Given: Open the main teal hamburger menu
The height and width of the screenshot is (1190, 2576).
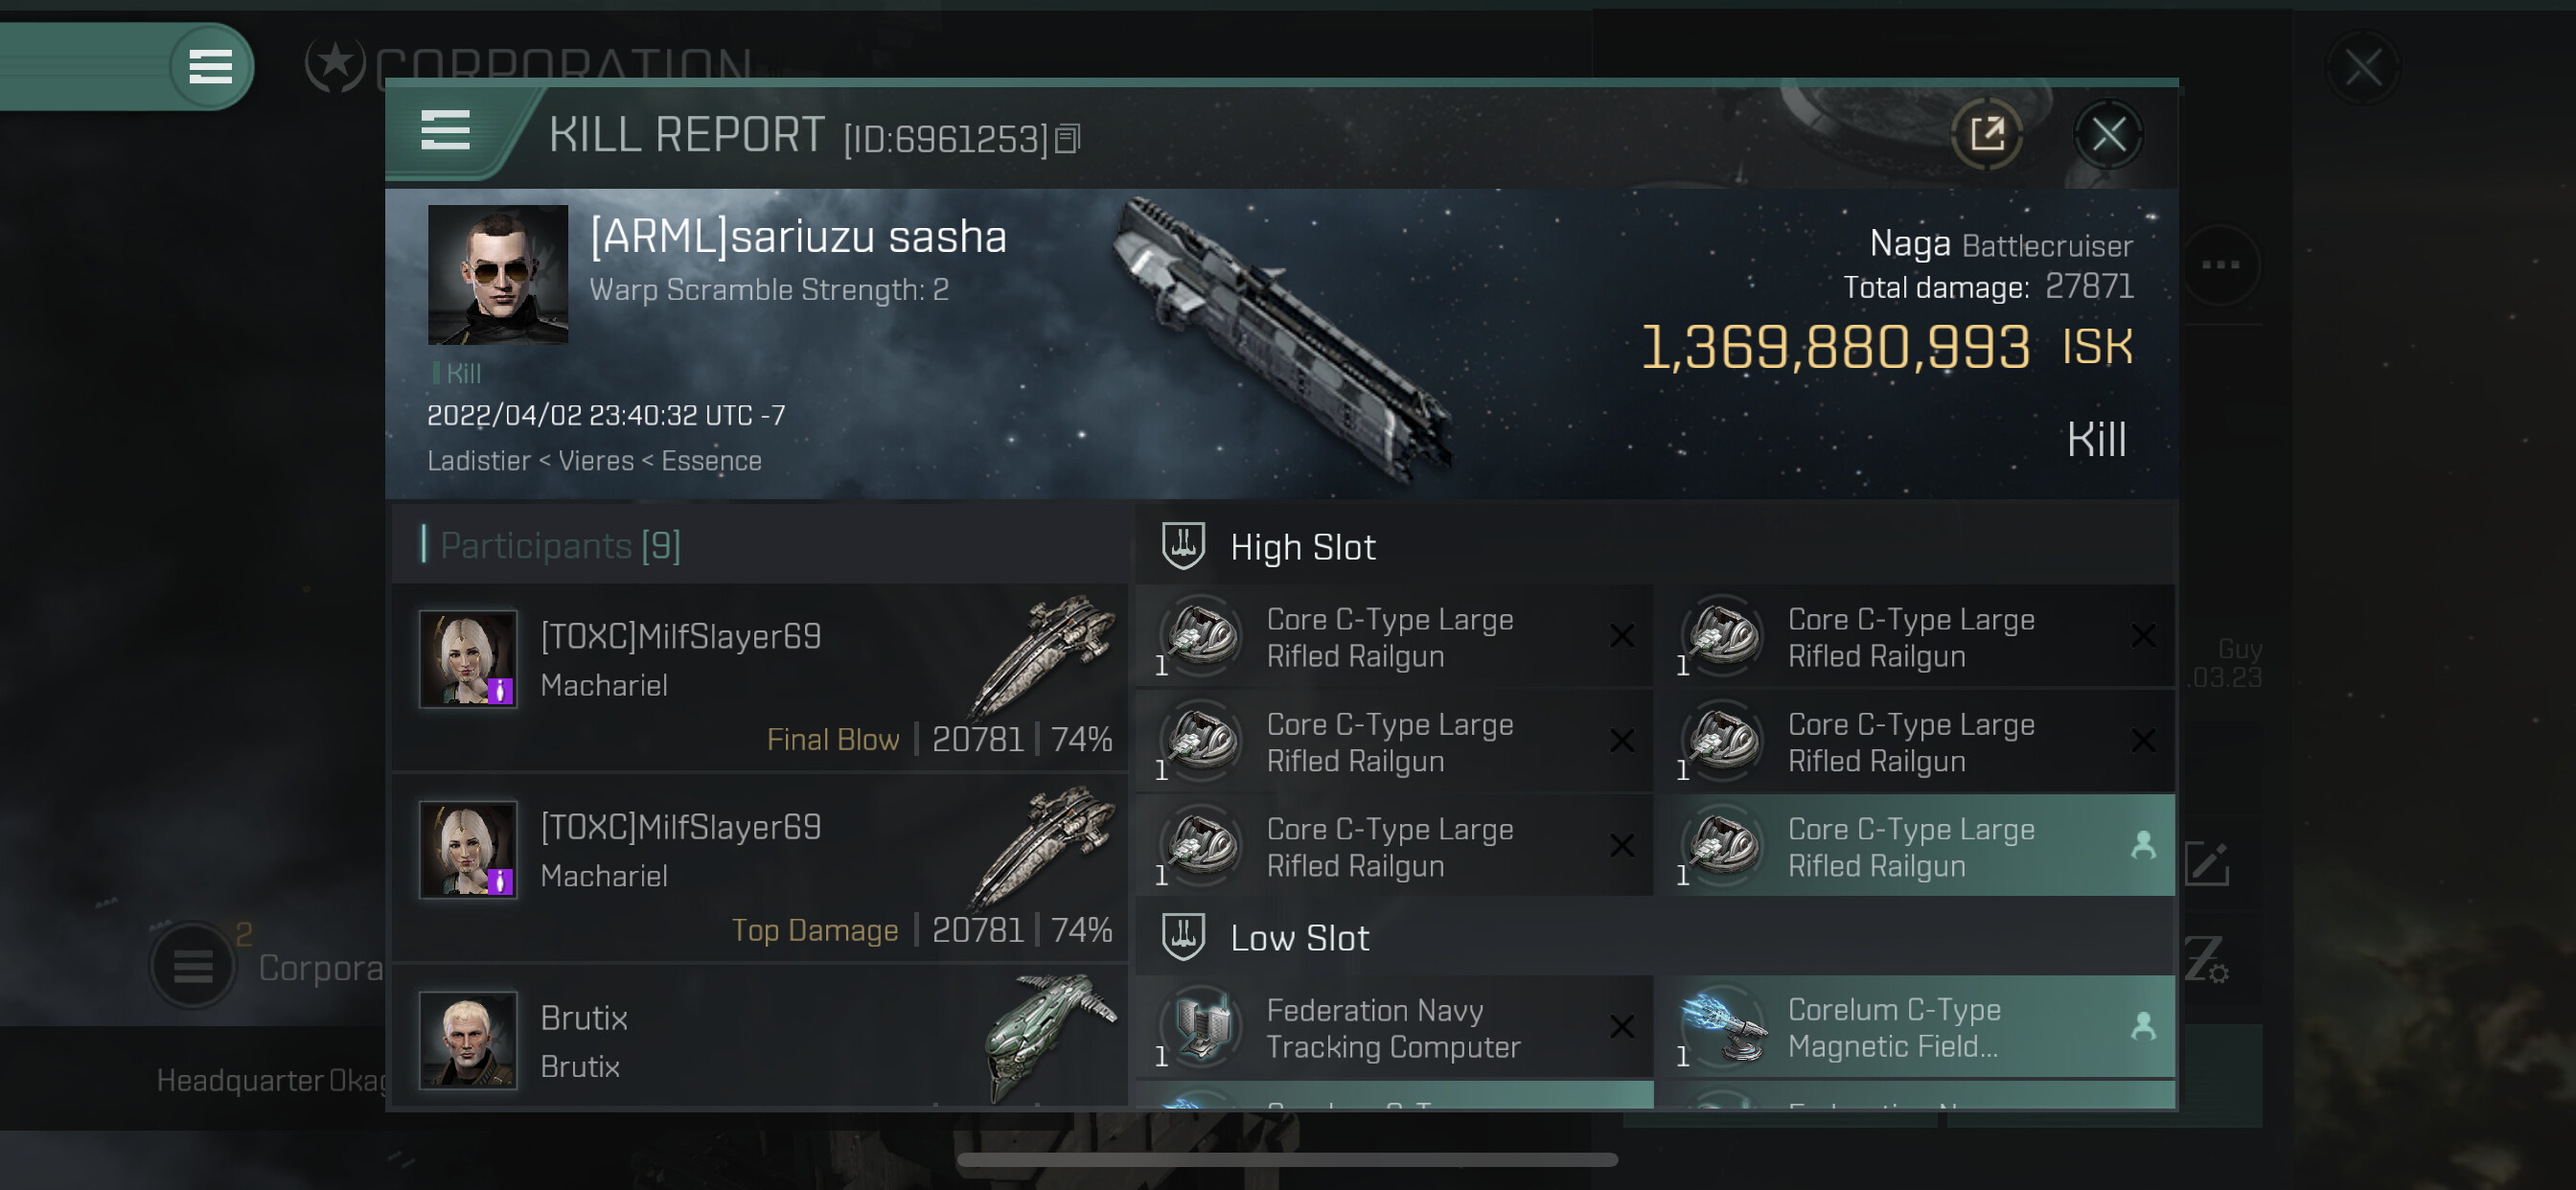Looking at the screenshot, I should tap(210, 67).
